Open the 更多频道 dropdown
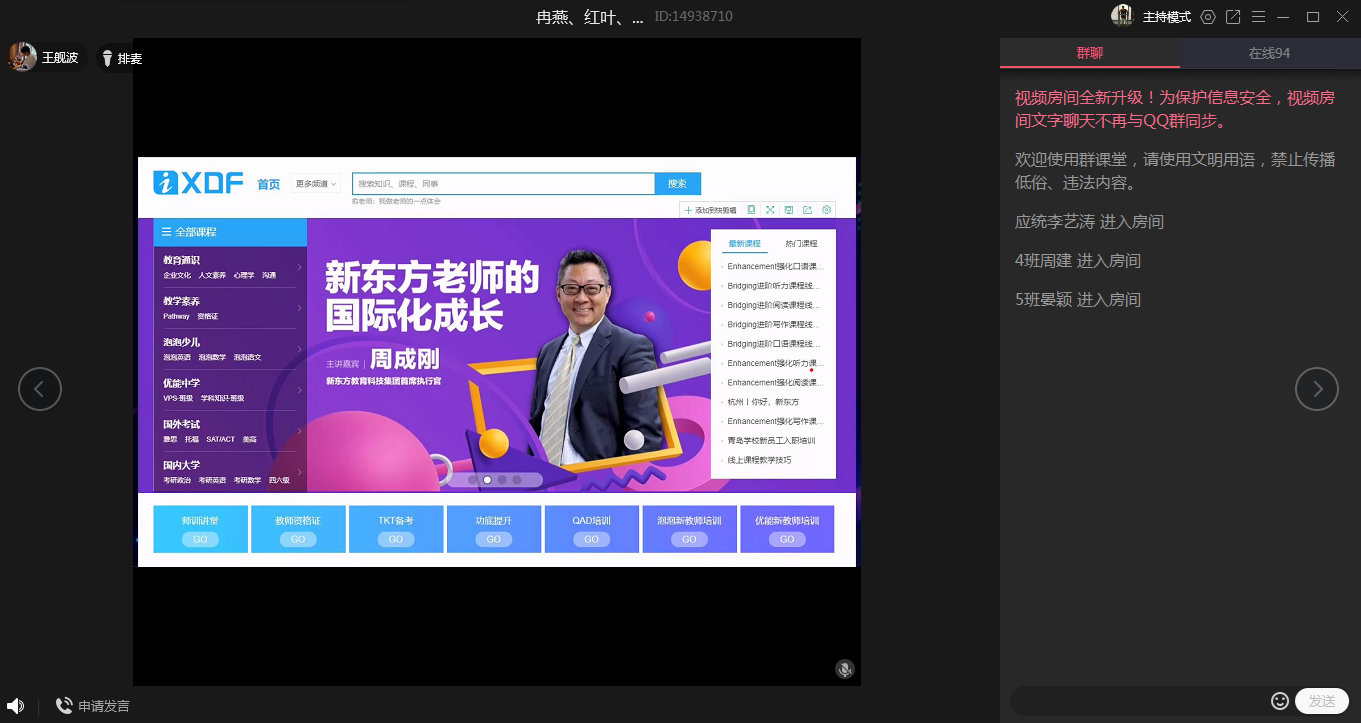The height and width of the screenshot is (723, 1361). click(316, 184)
